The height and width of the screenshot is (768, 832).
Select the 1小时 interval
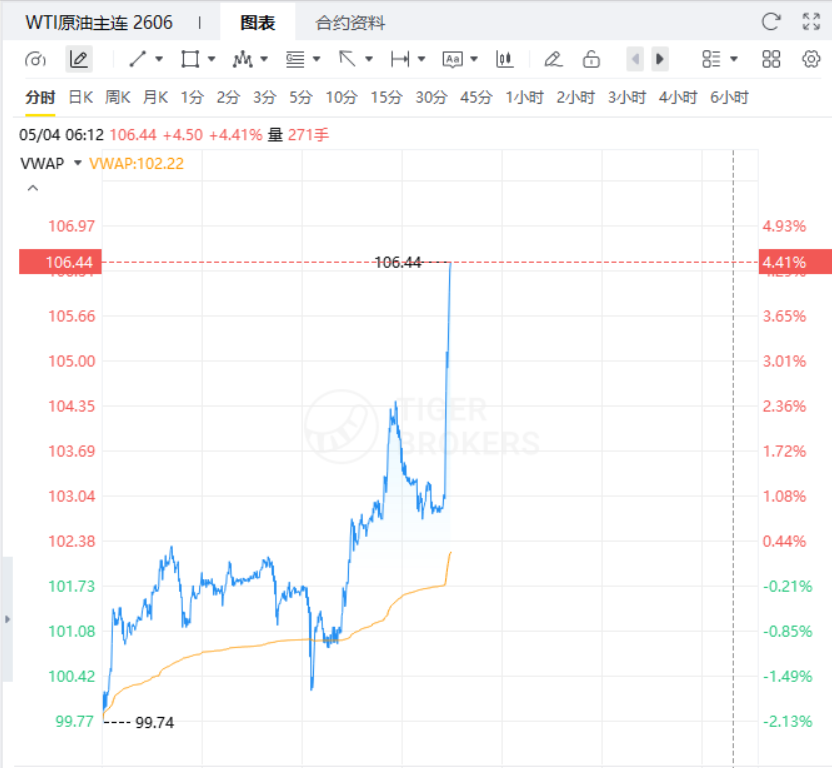524,98
